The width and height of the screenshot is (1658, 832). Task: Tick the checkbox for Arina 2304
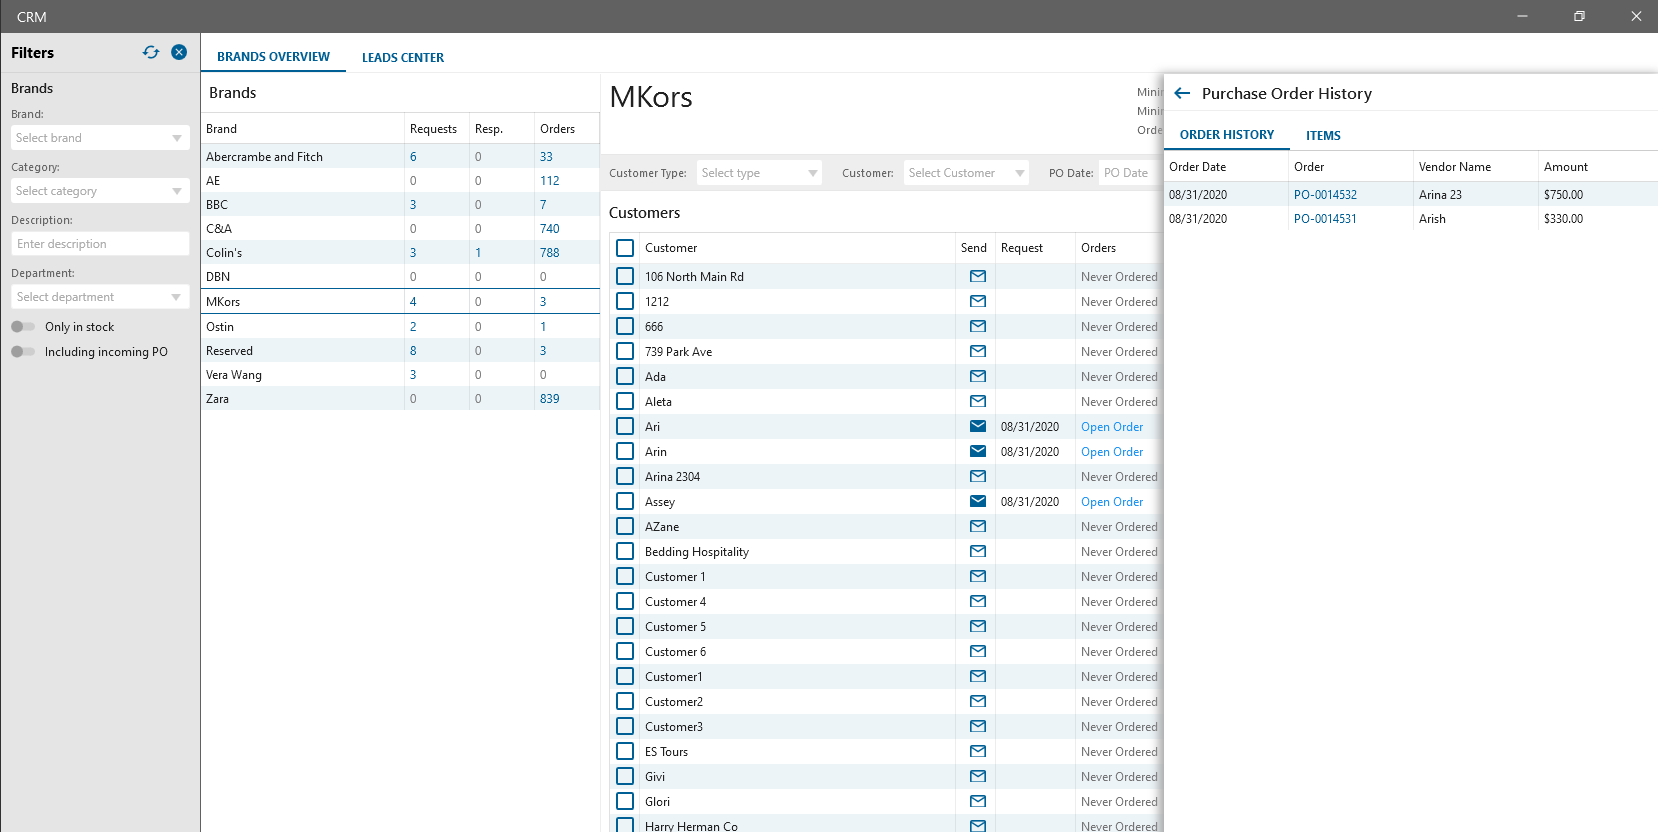[x=625, y=476]
